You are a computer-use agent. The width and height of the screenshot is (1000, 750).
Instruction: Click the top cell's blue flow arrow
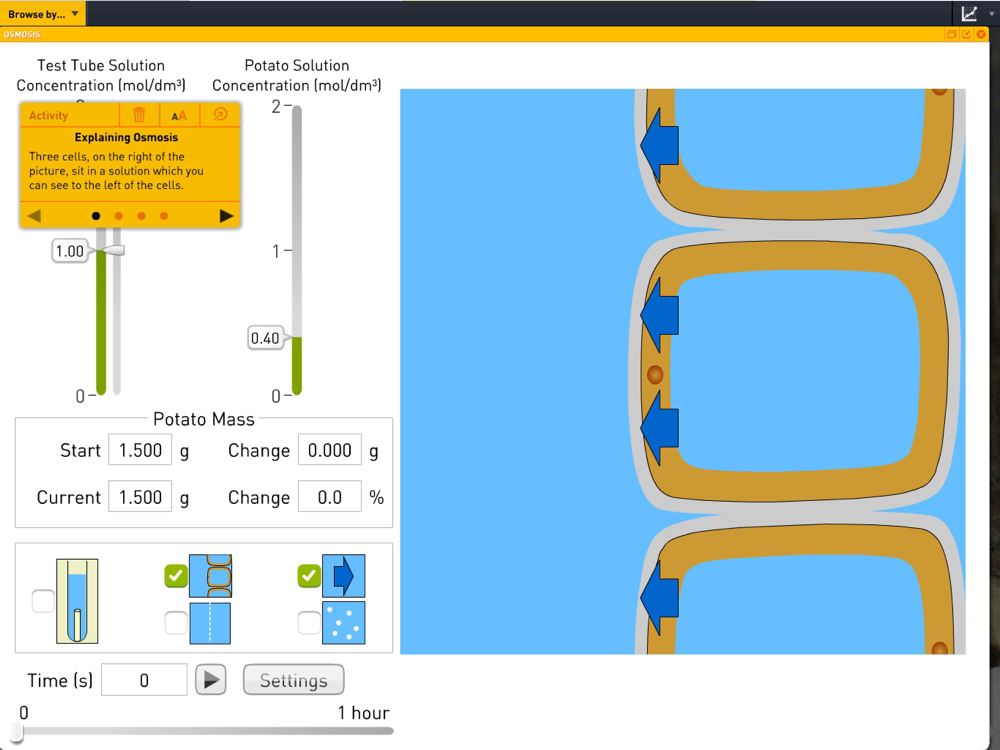(659, 146)
